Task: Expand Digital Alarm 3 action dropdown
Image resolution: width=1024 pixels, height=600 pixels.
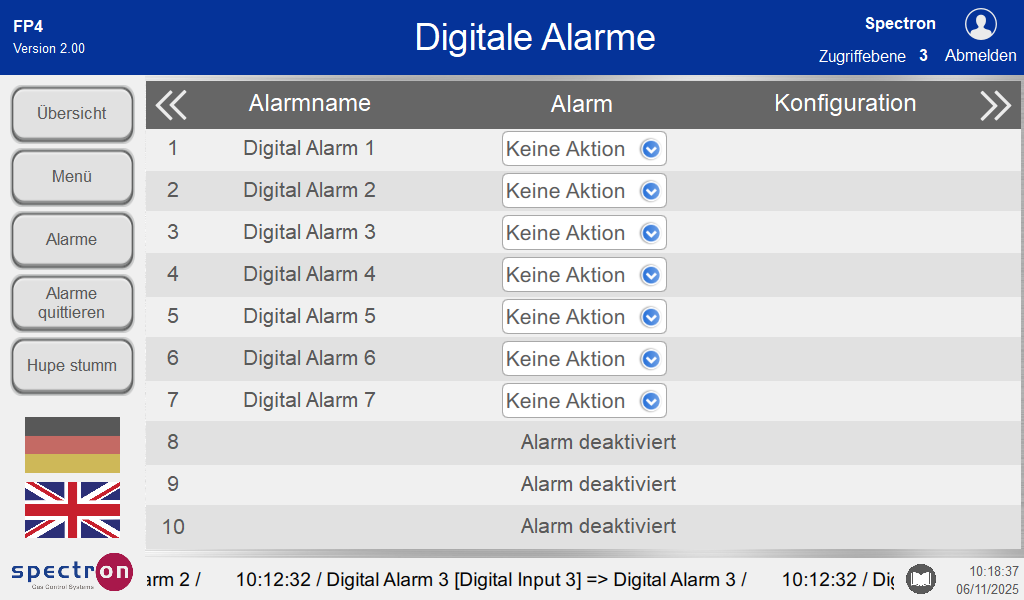Action: pyautogui.click(x=584, y=233)
